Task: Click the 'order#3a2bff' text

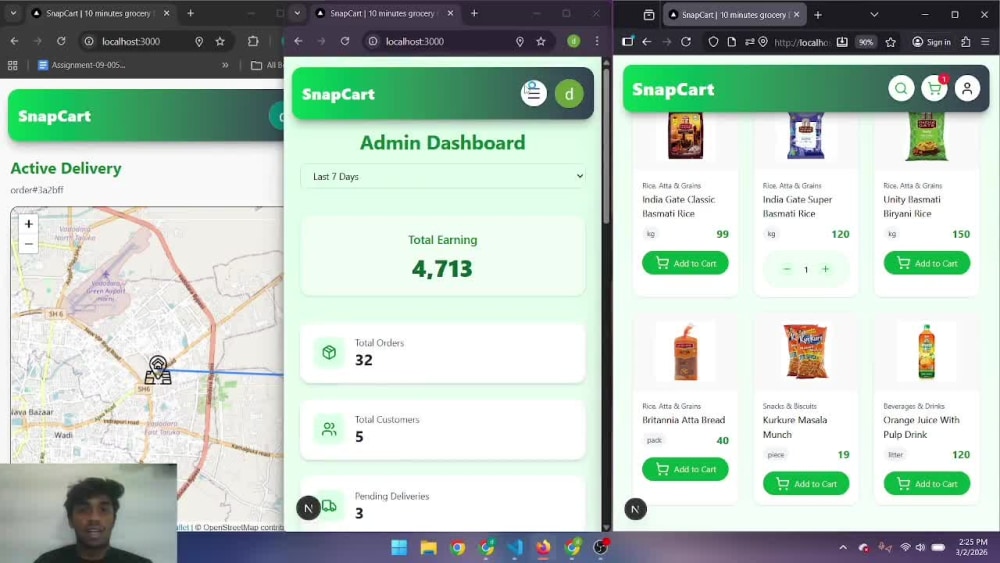Action: [37, 190]
